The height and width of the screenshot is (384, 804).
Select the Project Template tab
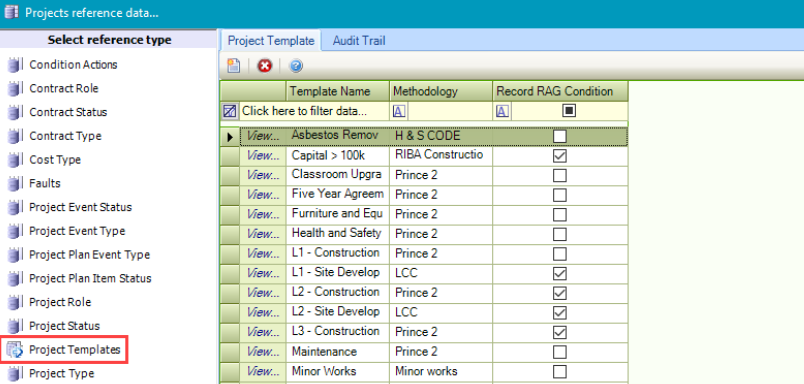pos(271,41)
